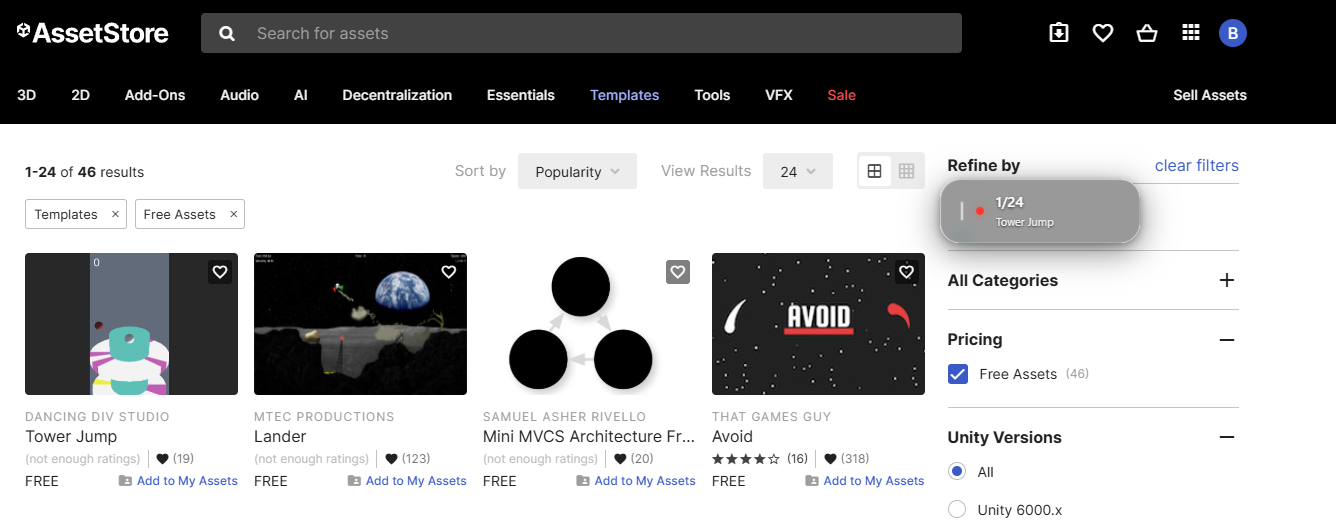Click publisher SAMUEL ASHER RIVELLO

(564, 416)
